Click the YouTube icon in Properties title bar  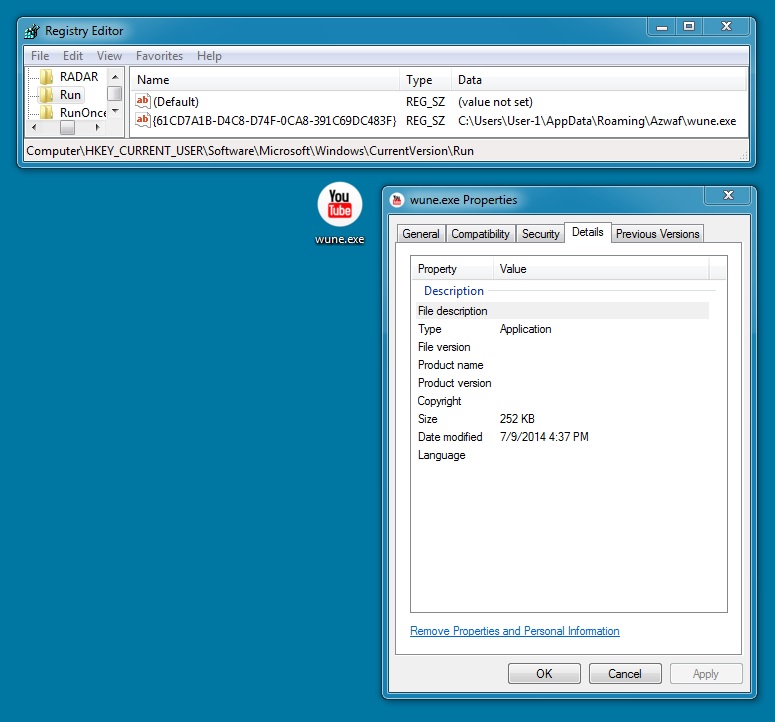coord(396,200)
